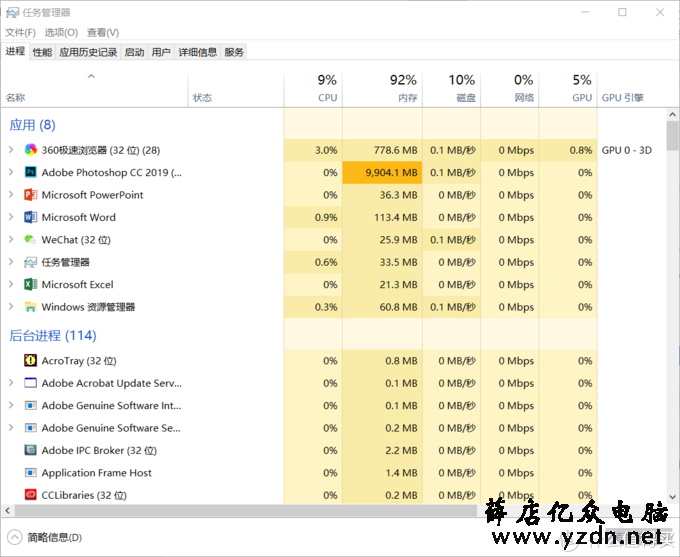680x557 pixels.
Task: Expand the Adobe Genuine Software Int... row
Action: (x=11, y=406)
